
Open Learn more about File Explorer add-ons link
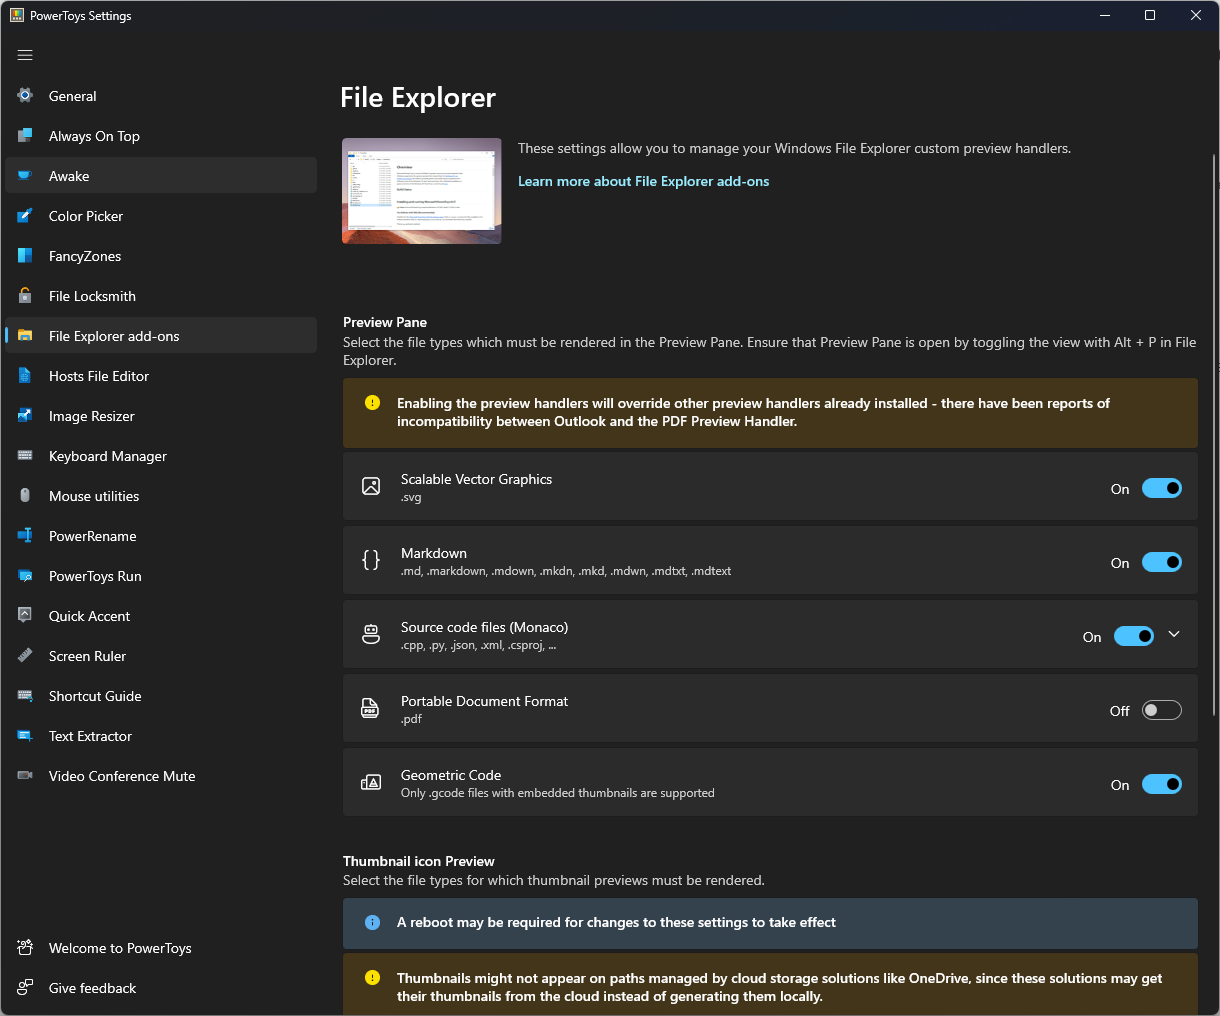pos(643,181)
